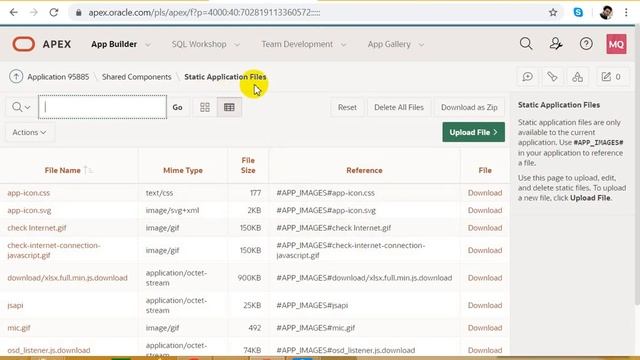Open App Gallery menu
The height and width of the screenshot is (360, 640).
(389, 44)
